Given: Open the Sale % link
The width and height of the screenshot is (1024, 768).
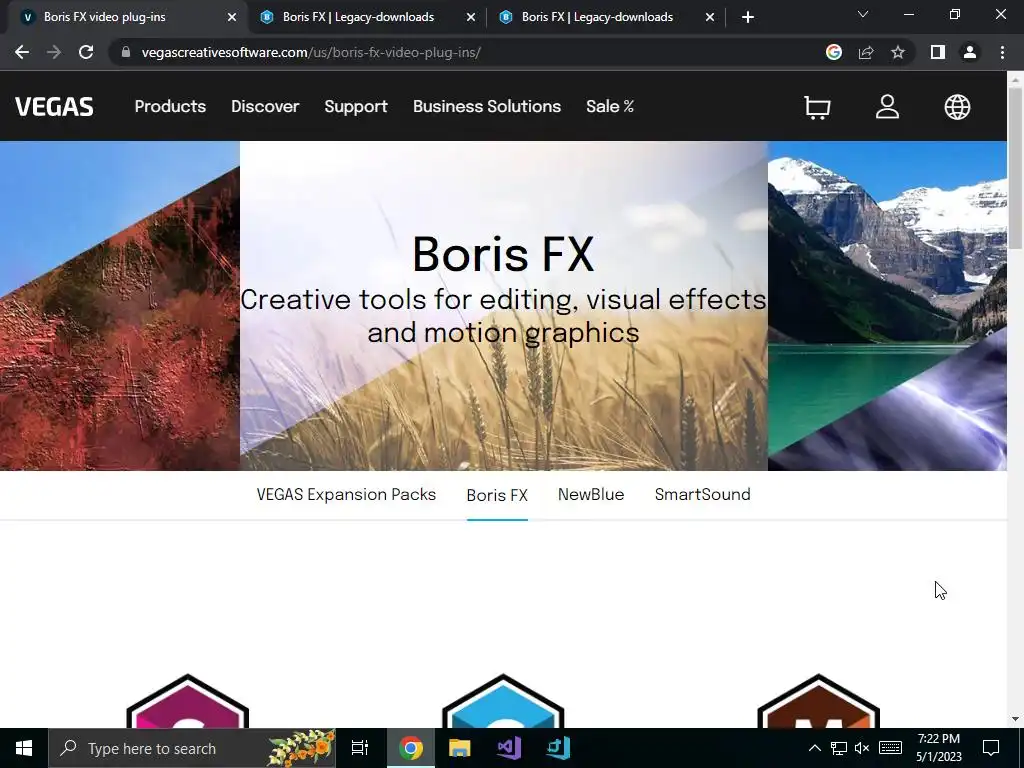Looking at the screenshot, I should point(610,106).
